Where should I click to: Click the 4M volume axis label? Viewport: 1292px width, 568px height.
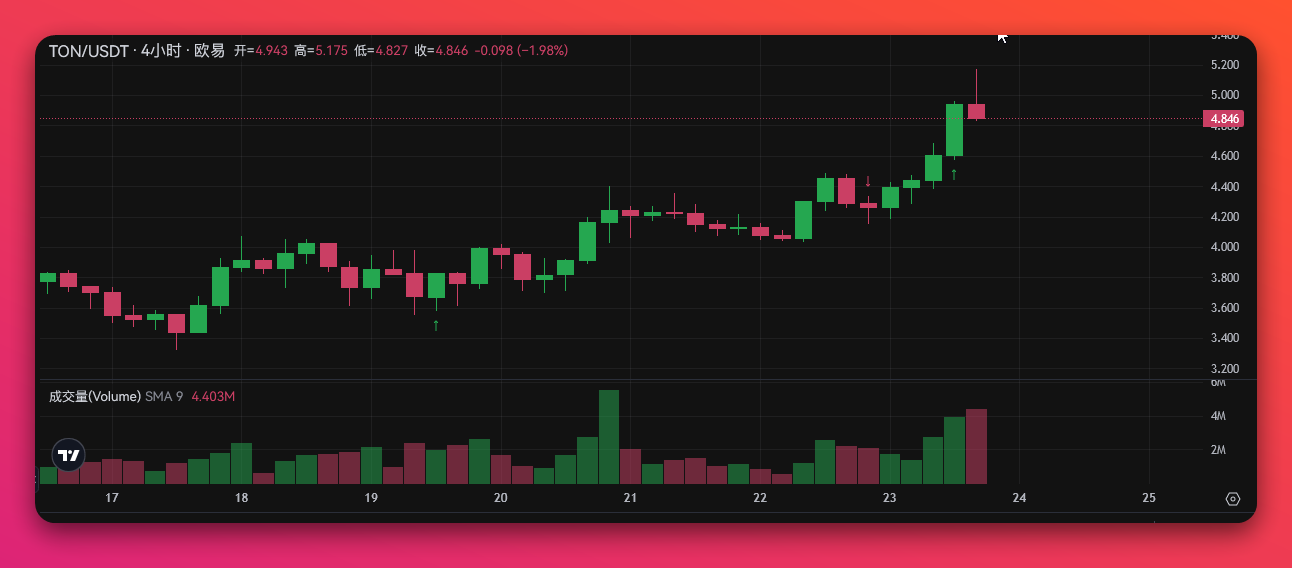[1218, 416]
